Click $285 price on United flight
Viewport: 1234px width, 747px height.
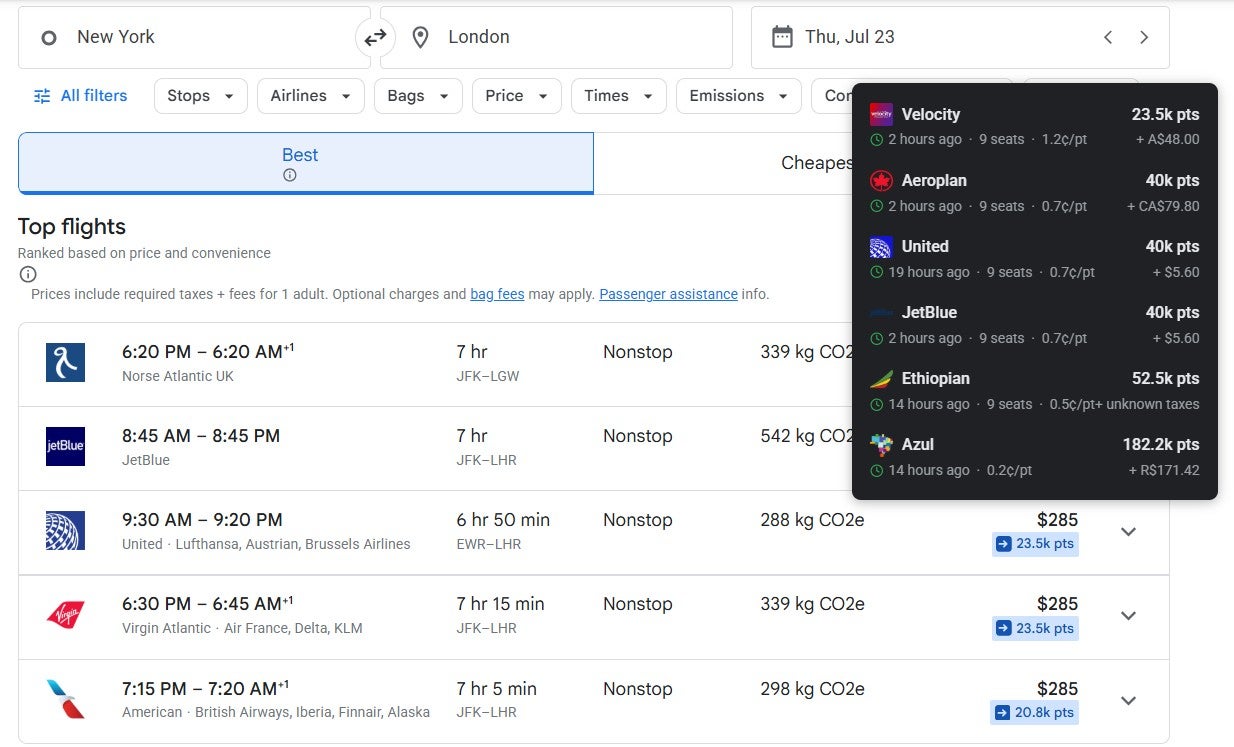(1057, 520)
